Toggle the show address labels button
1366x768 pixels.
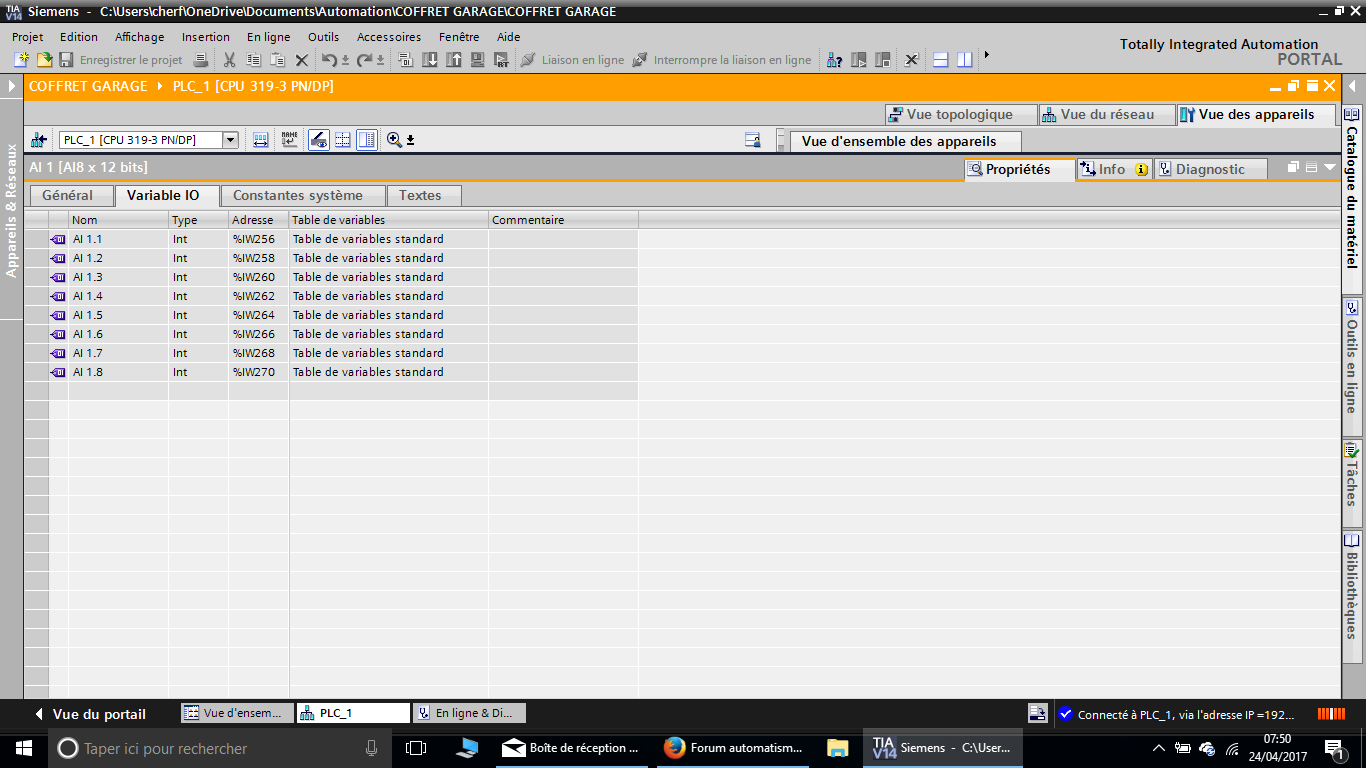(x=261, y=140)
